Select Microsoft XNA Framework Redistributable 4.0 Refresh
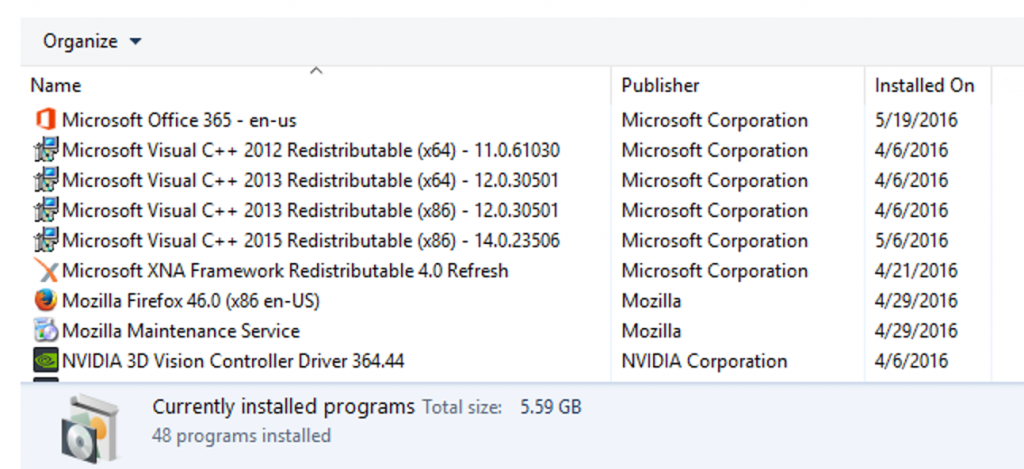Viewport: 1024px width, 469px height. (x=285, y=270)
